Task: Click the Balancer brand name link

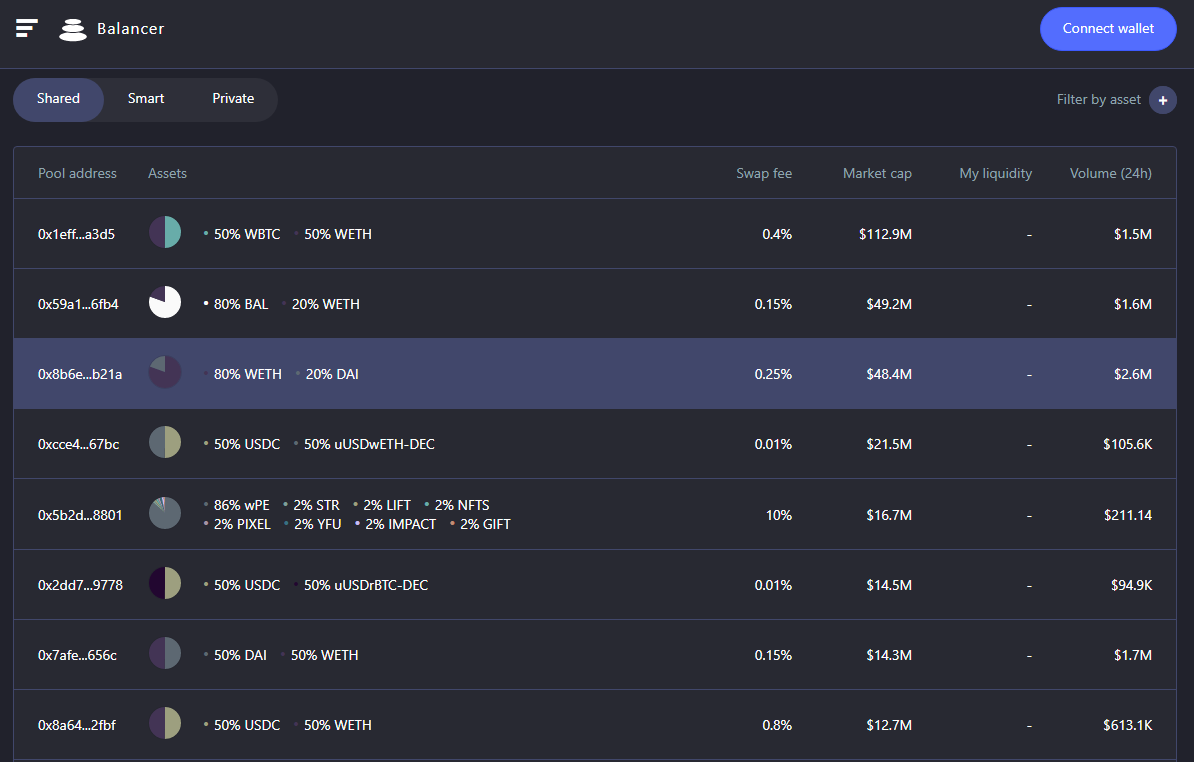Action: (130, 29)
